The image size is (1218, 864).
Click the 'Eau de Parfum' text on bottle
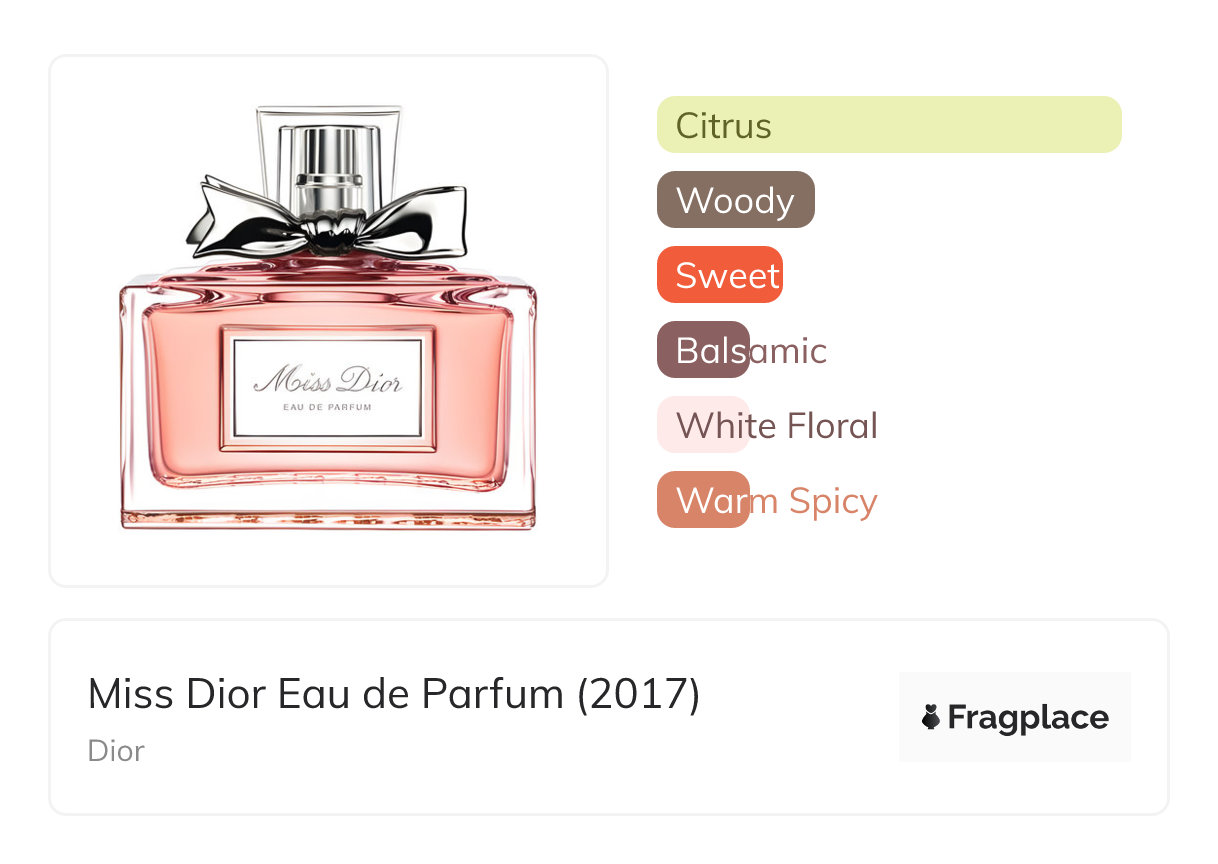click(328, 407)
